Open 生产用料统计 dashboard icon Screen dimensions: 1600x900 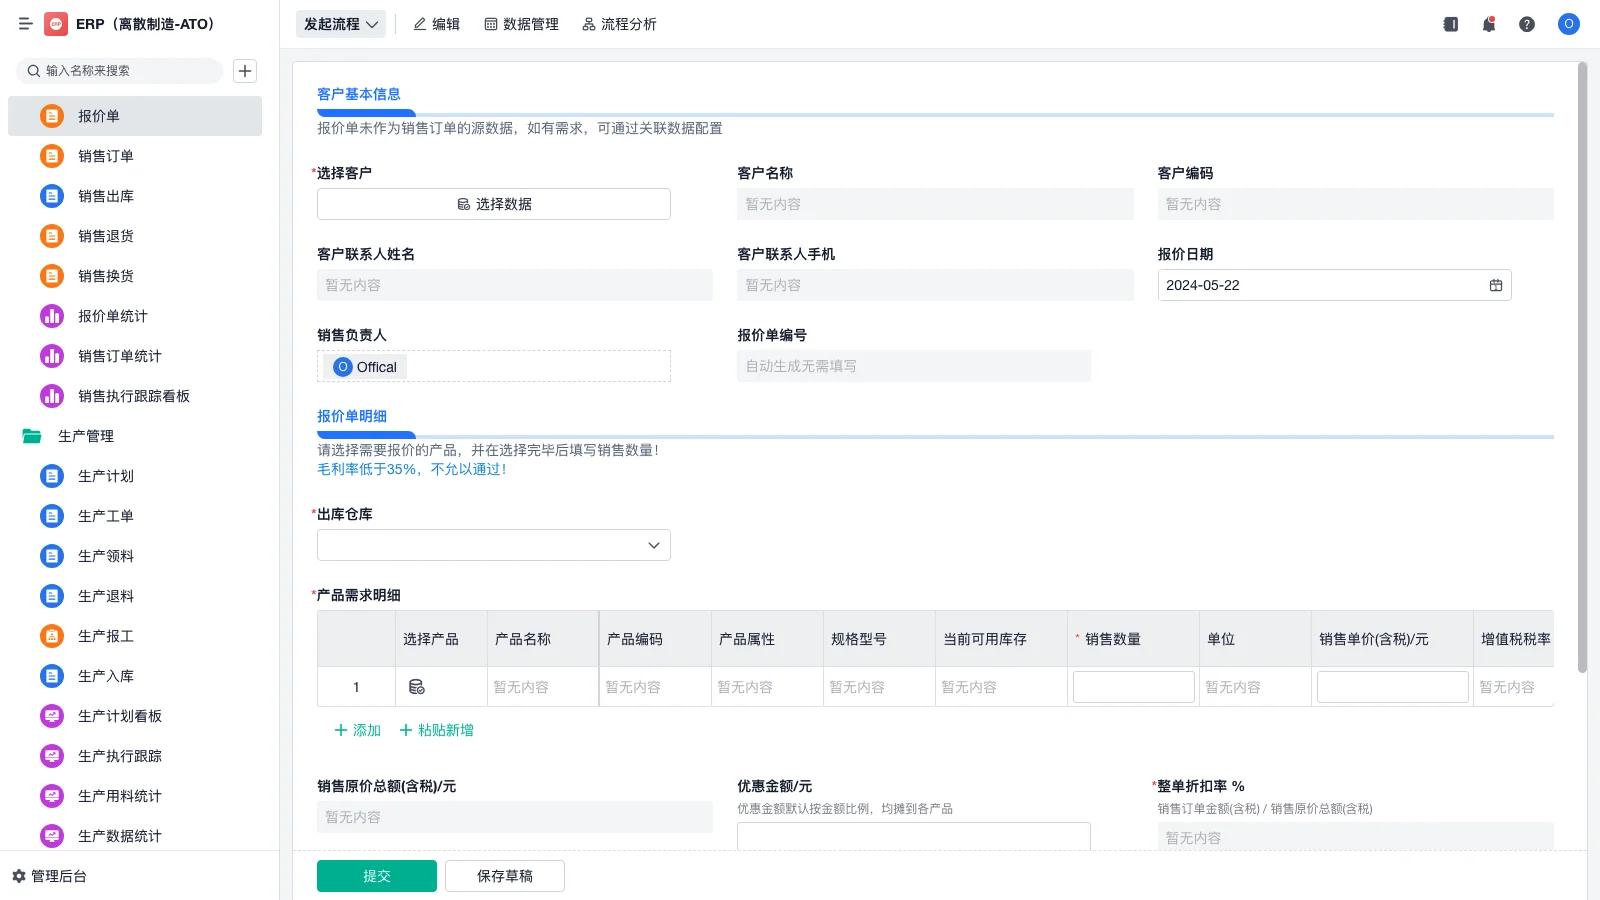click(52, 796)
